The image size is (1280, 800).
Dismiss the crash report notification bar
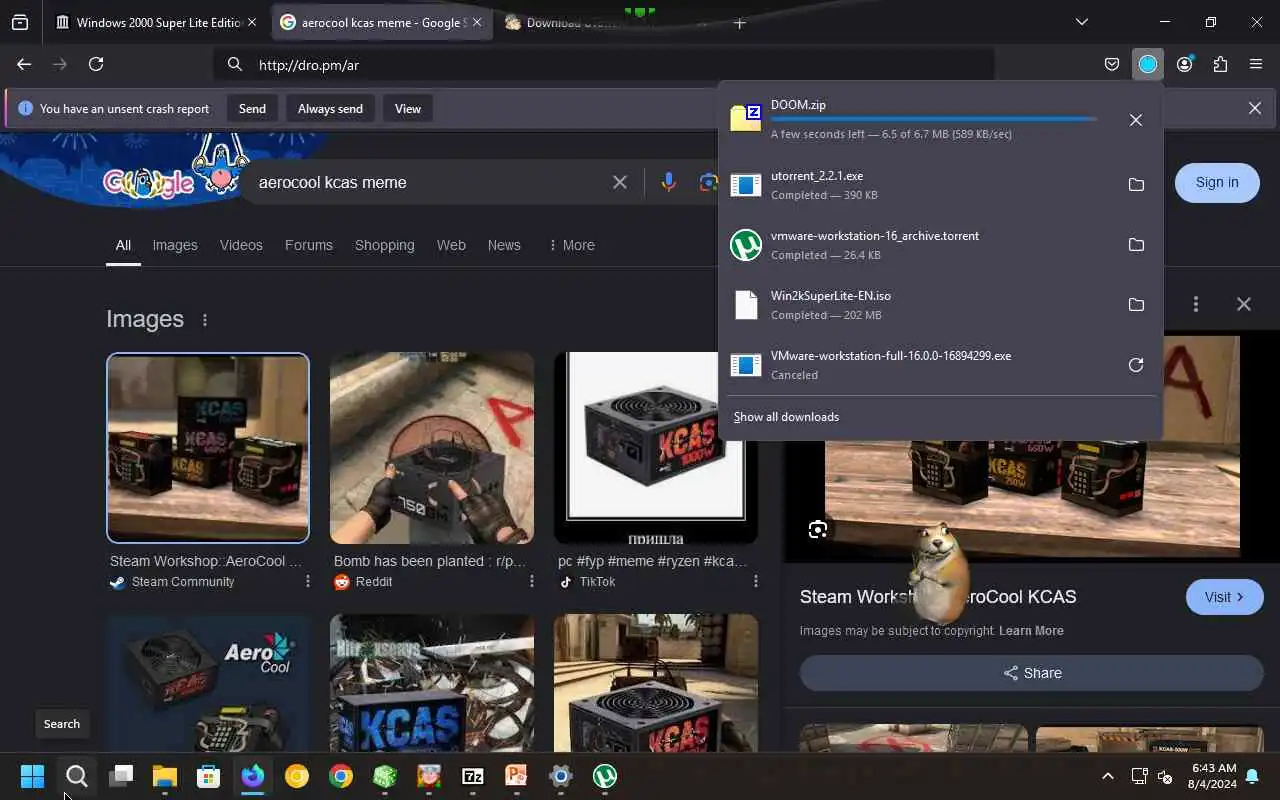click(x=1255, y=108)
